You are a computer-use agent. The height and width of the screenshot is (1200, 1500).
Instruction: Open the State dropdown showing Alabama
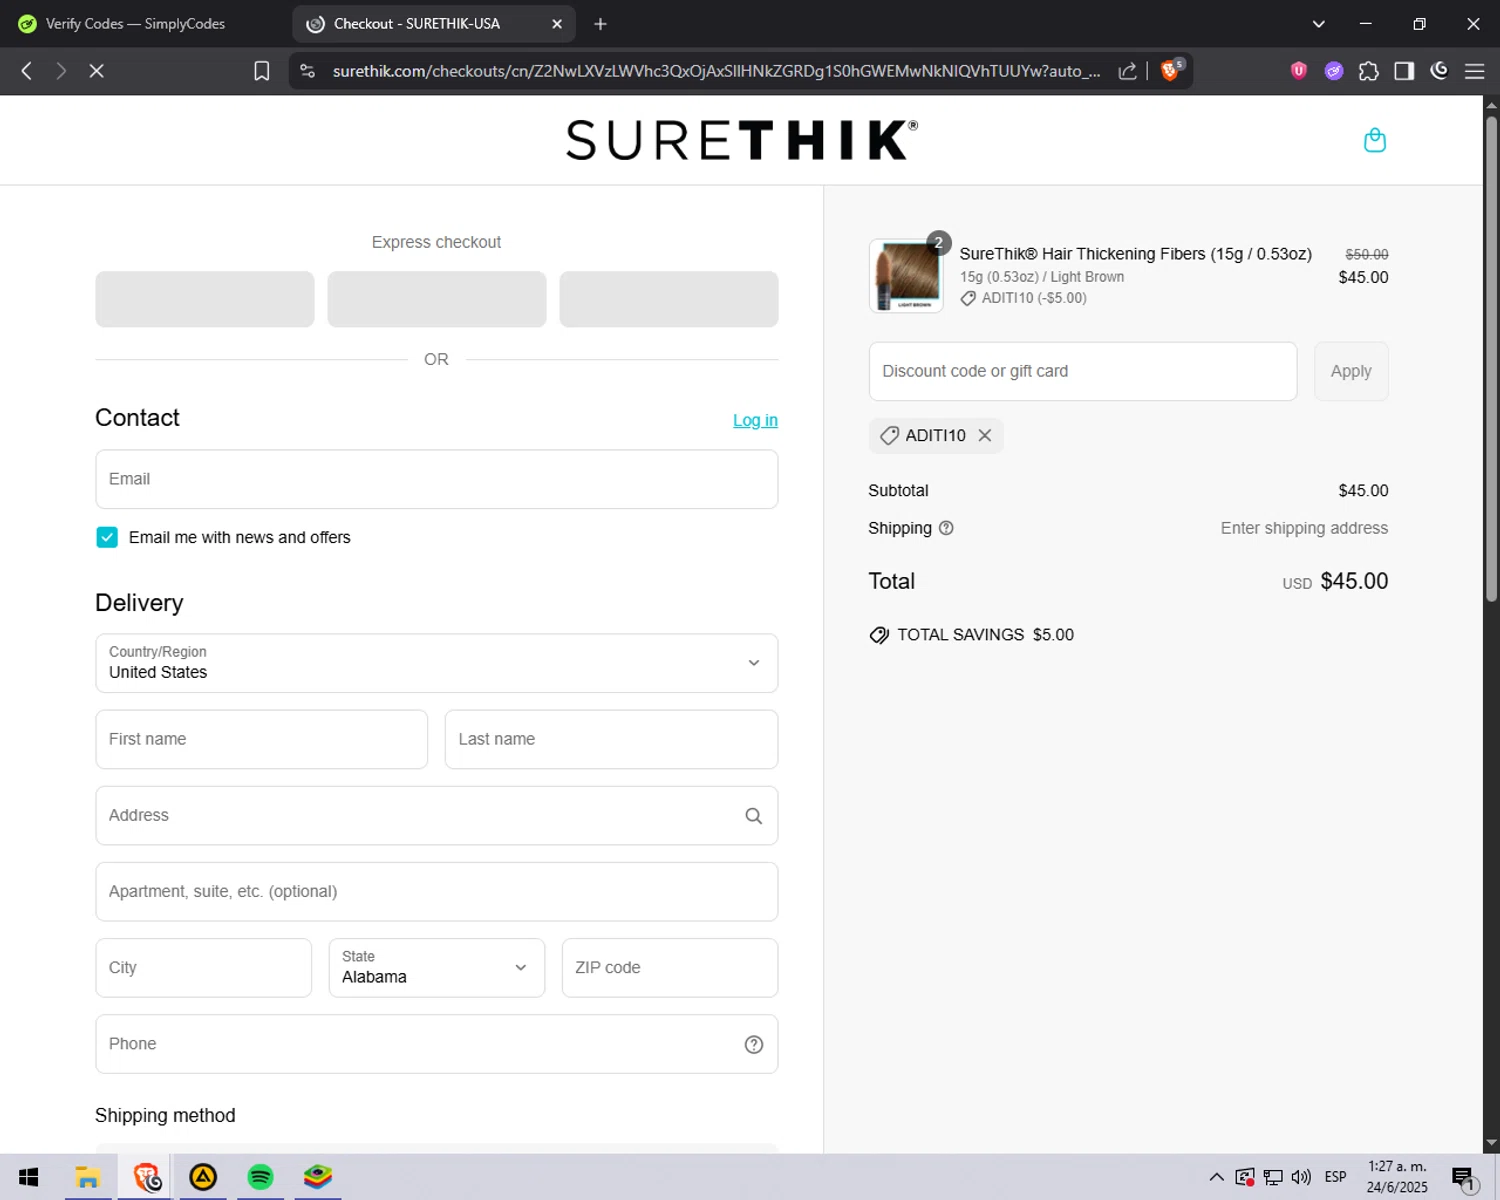point(437,968)
